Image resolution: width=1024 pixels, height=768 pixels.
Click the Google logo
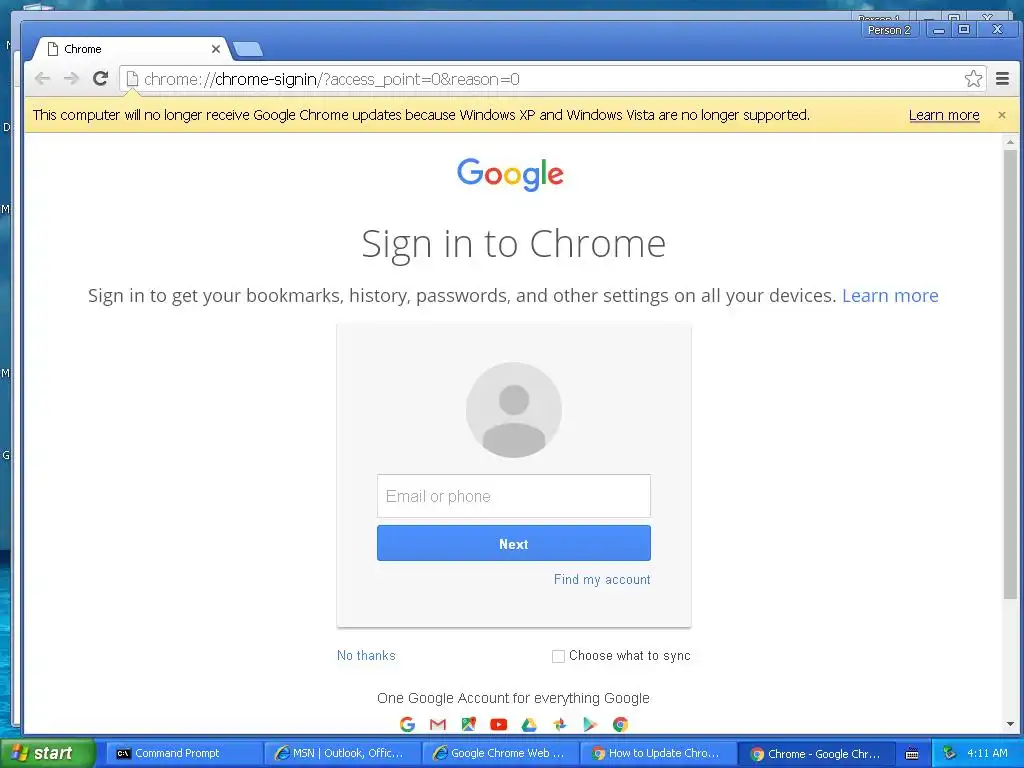510,174
